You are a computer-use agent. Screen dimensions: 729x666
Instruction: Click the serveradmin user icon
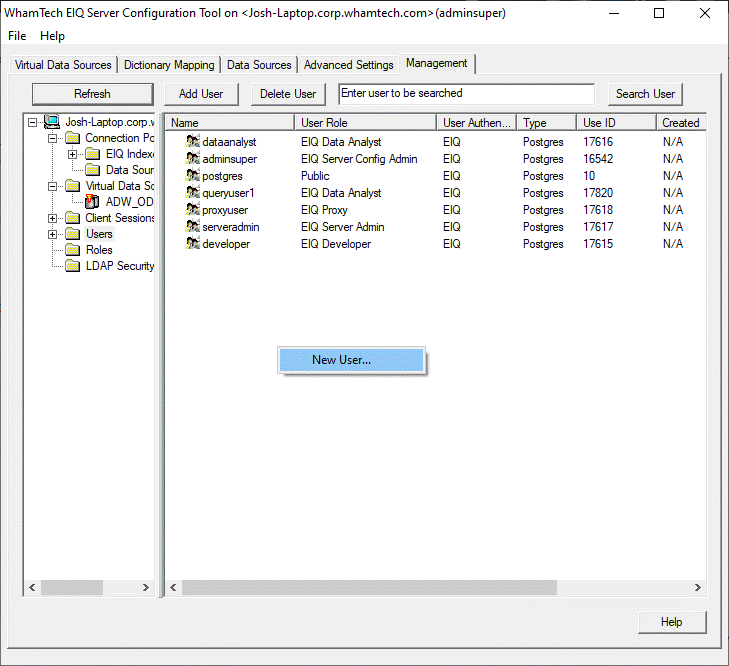tap(192, 226)
